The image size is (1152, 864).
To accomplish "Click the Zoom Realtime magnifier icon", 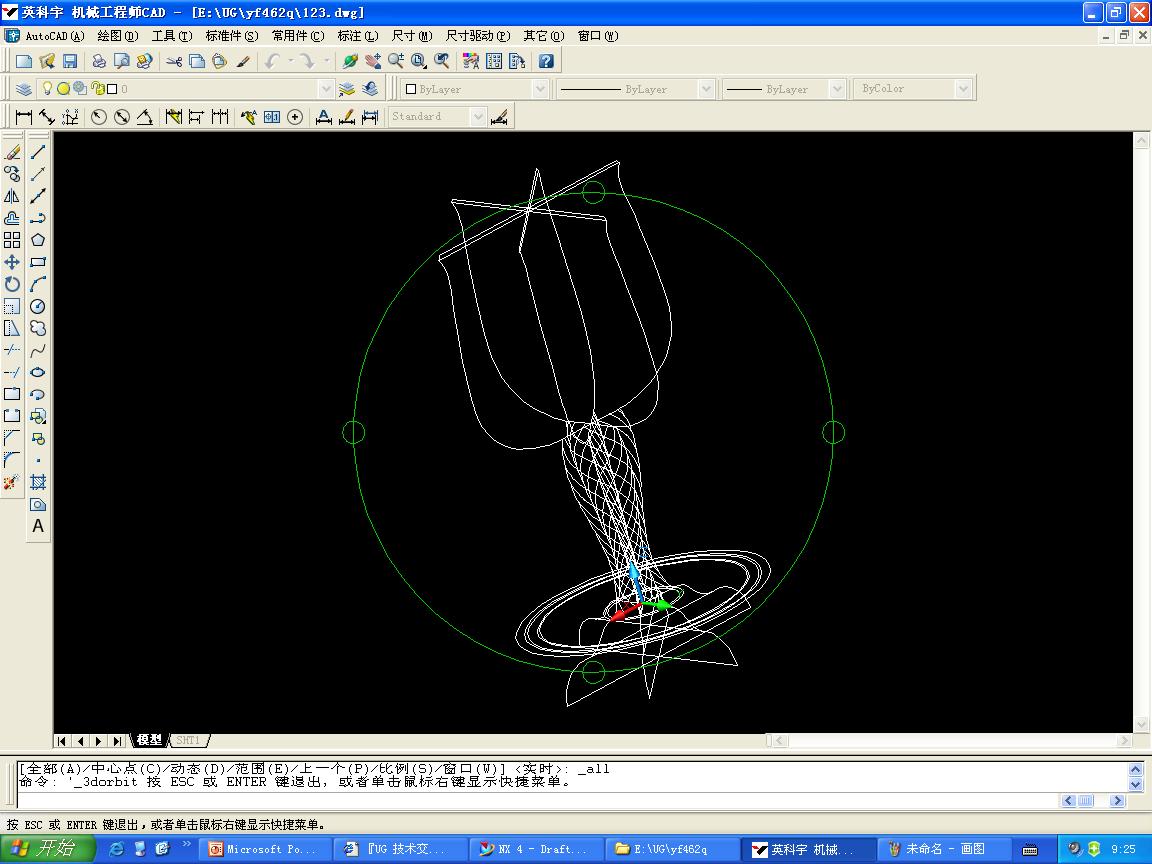I will tap(396, 61).
